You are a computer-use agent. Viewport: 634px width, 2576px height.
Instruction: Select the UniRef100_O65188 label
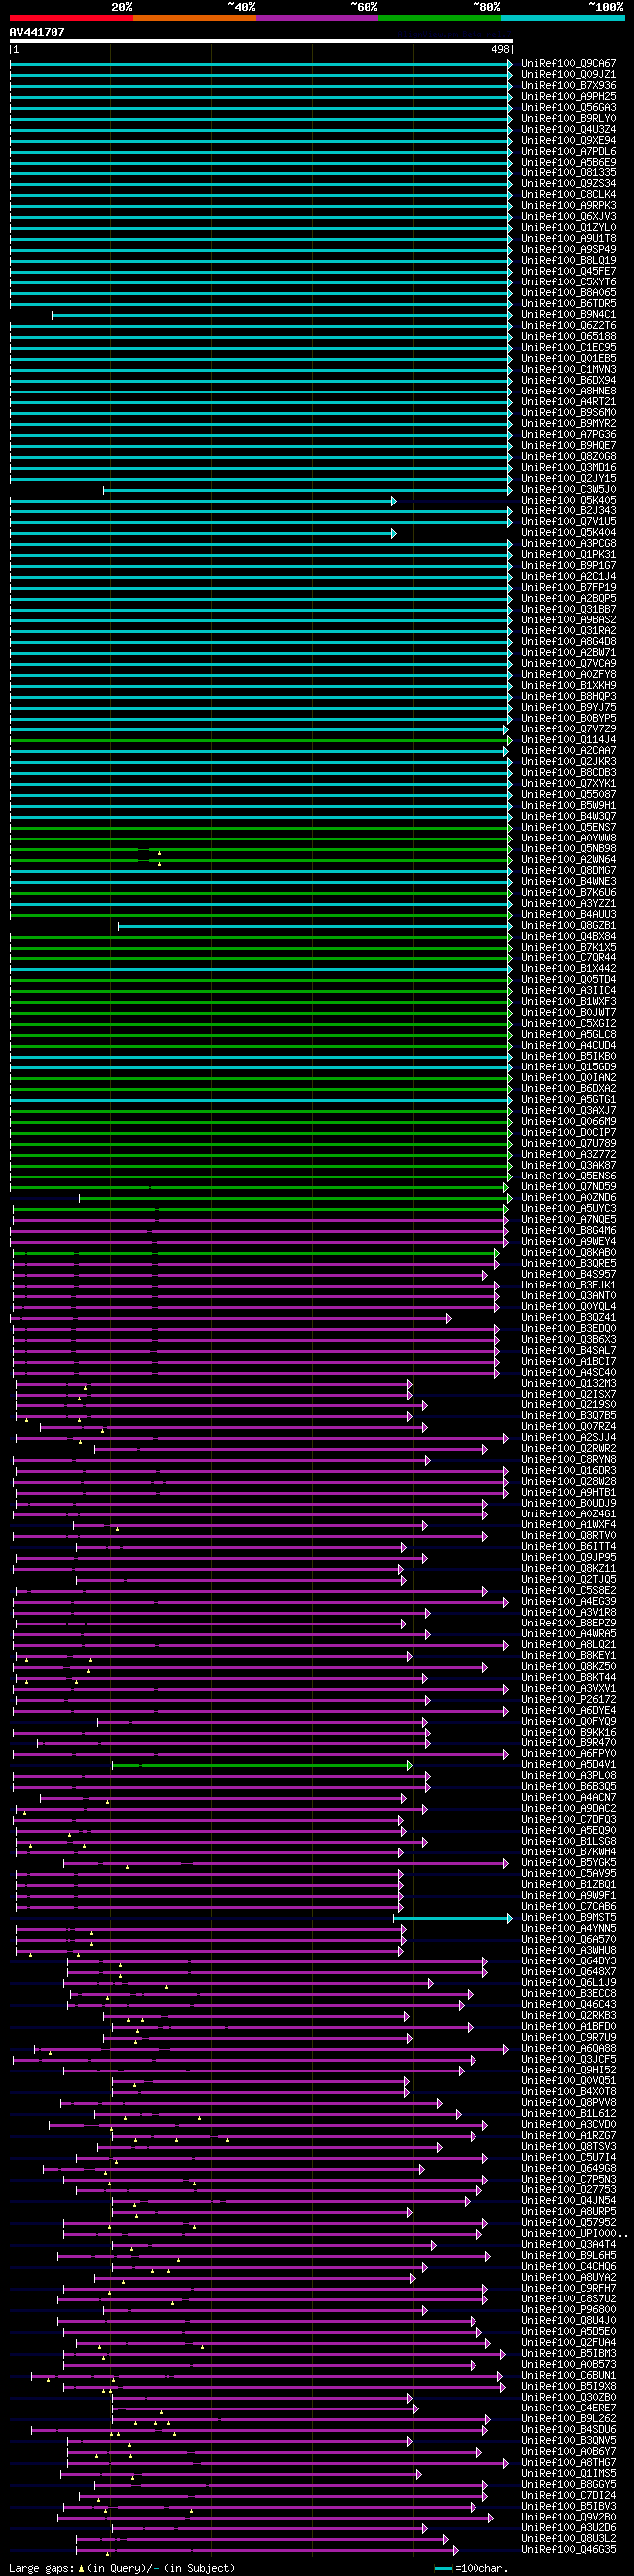pos(569,337)
